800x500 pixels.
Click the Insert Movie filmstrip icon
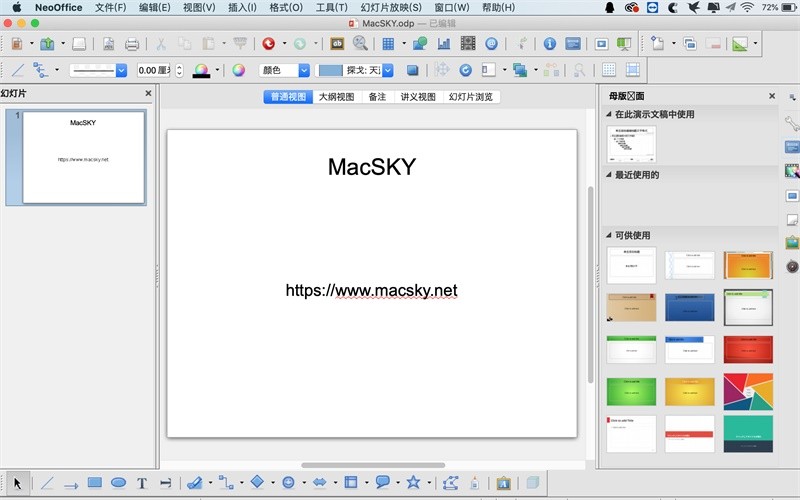468,44
